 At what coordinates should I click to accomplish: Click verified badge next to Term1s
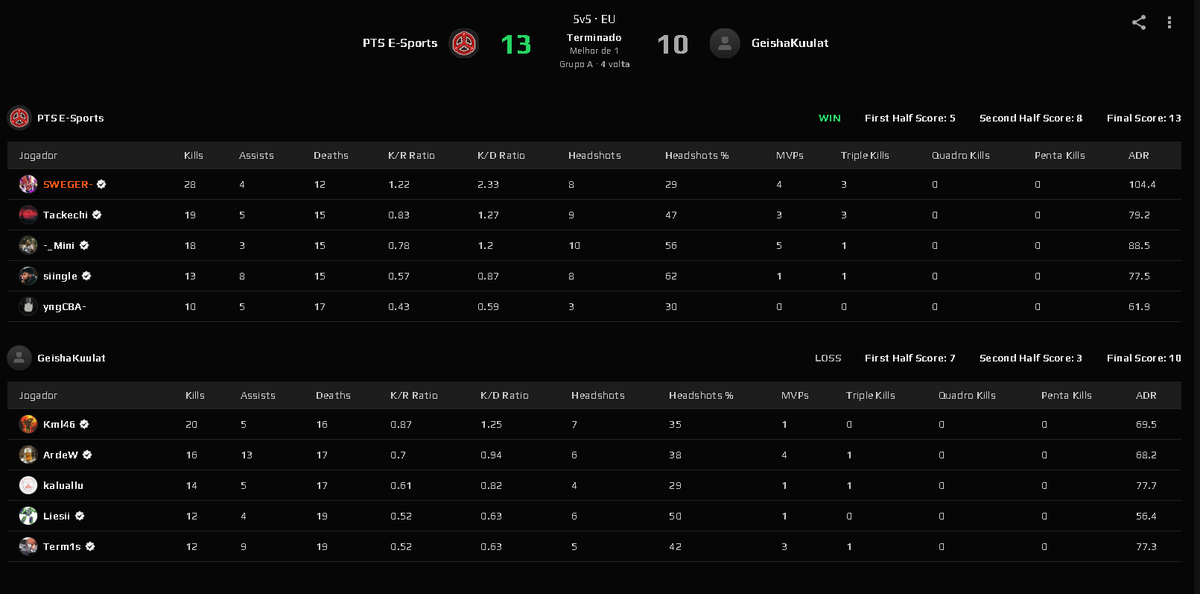click(90, 547)
